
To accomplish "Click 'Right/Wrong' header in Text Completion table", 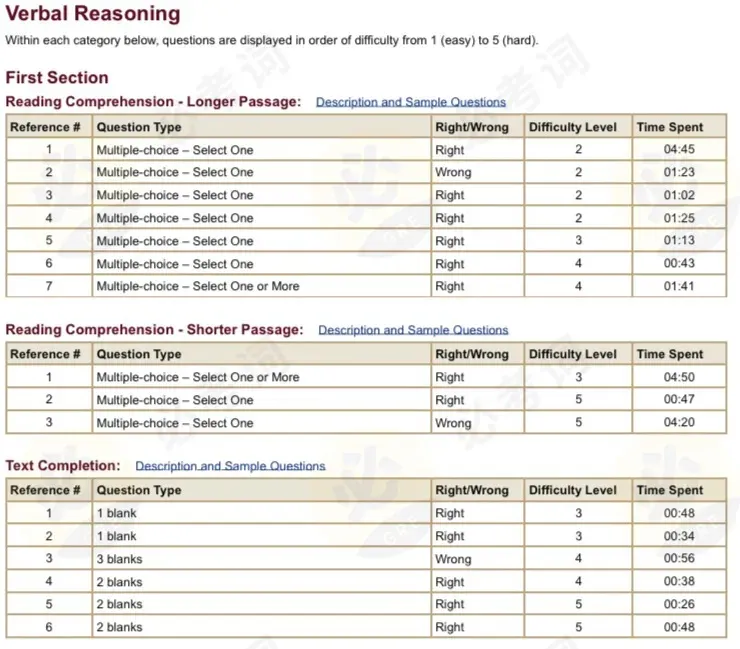I will click(472, 490).
